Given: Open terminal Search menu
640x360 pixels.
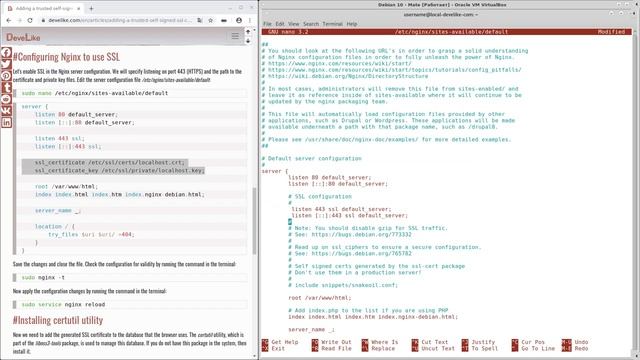Looking at the screenshot, I should [311, 24].
